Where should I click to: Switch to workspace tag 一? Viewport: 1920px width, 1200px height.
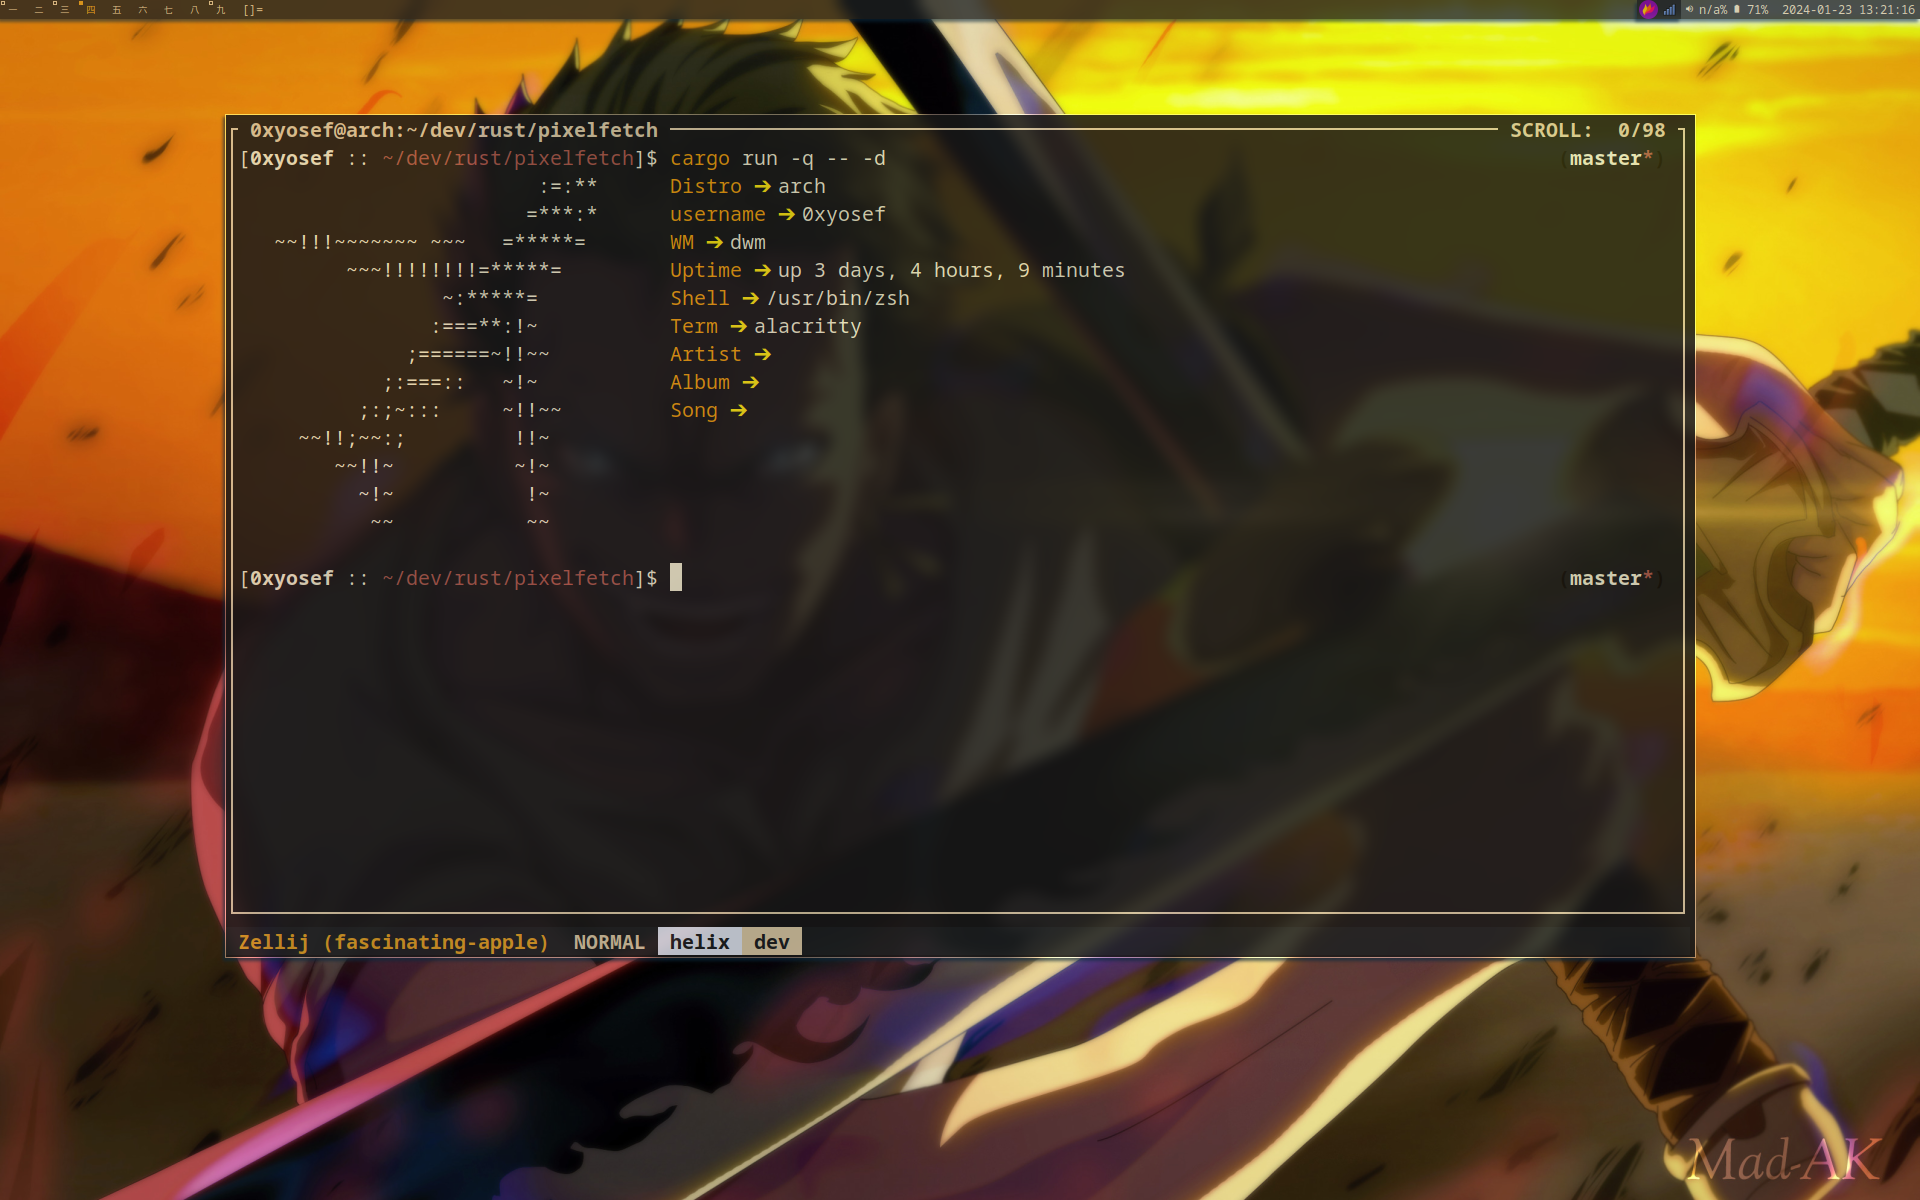[12, 10]
